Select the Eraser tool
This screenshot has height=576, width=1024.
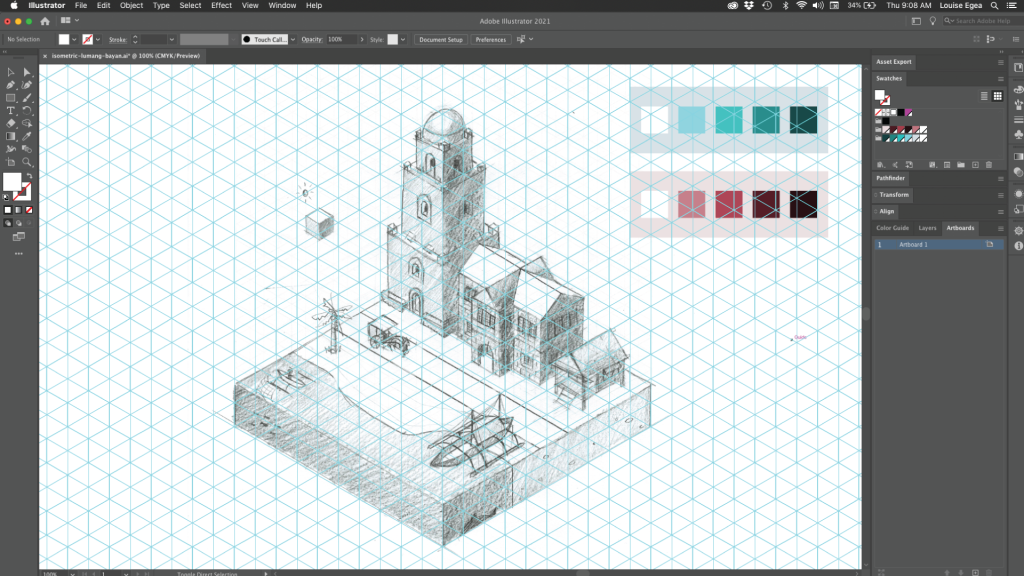click(x=11, y=123)
